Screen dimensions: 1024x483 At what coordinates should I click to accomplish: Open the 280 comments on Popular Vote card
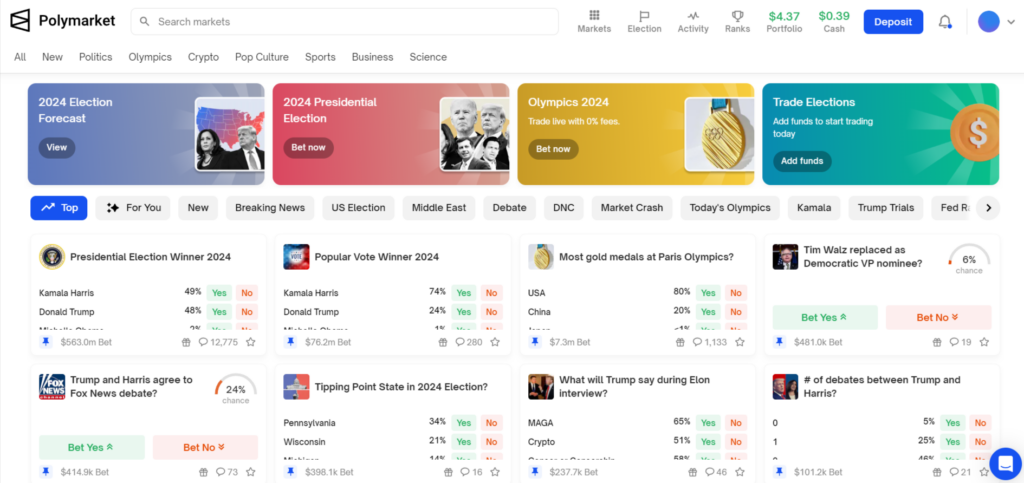tap(468, 342)
